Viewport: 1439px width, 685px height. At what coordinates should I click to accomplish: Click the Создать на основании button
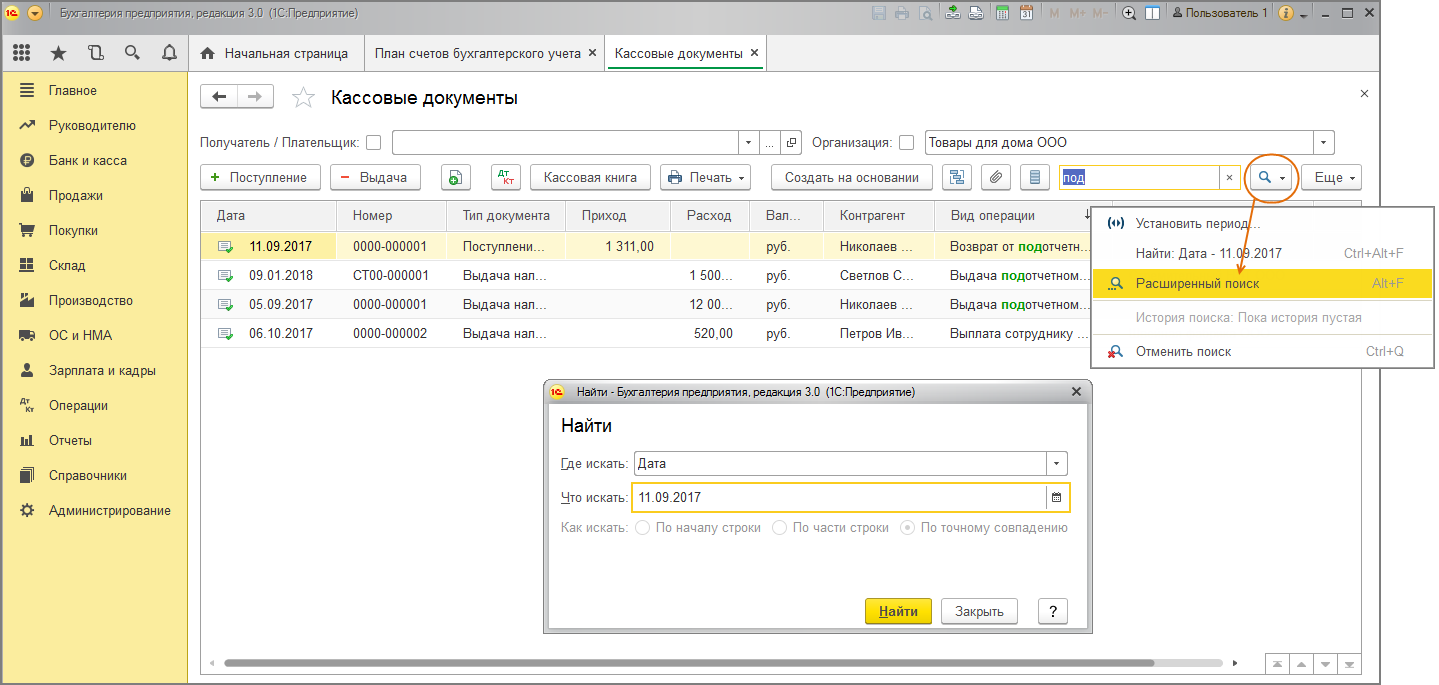pyautogui.click(x=851, y=178)
